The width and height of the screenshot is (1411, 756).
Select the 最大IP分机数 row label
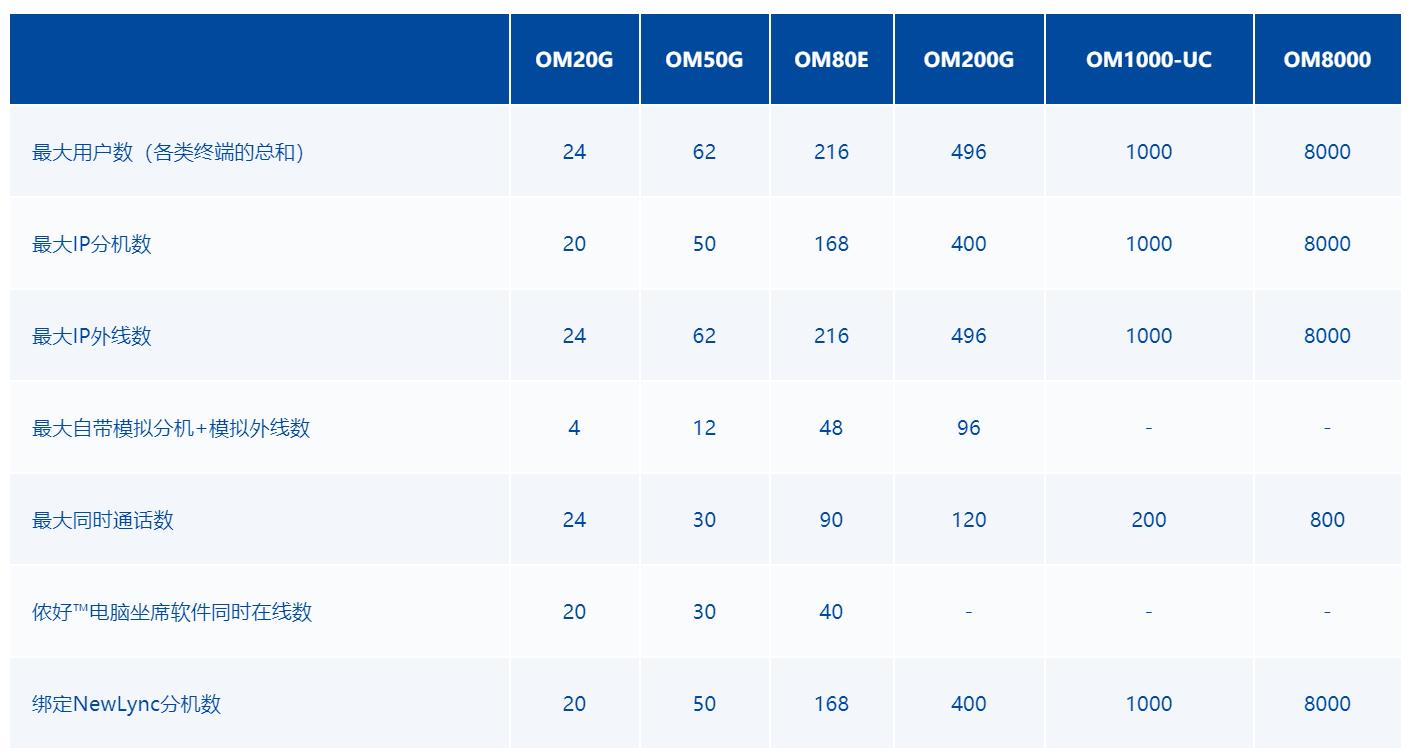(92, 244)
